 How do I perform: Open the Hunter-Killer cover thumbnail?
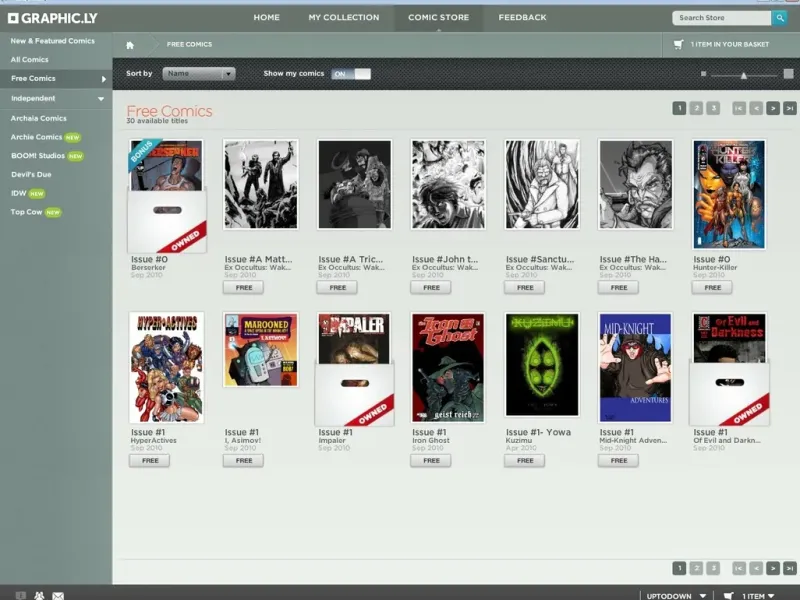click(x=729, y=195)
